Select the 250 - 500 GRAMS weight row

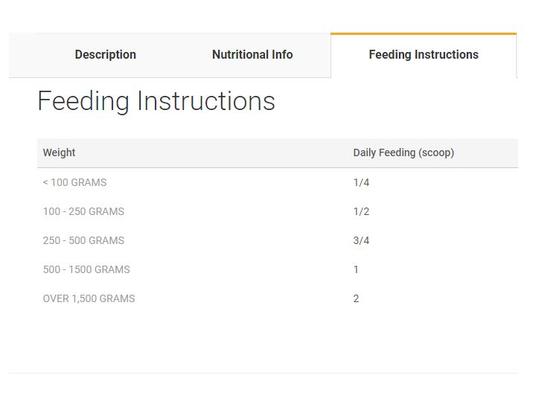[277, 240]
